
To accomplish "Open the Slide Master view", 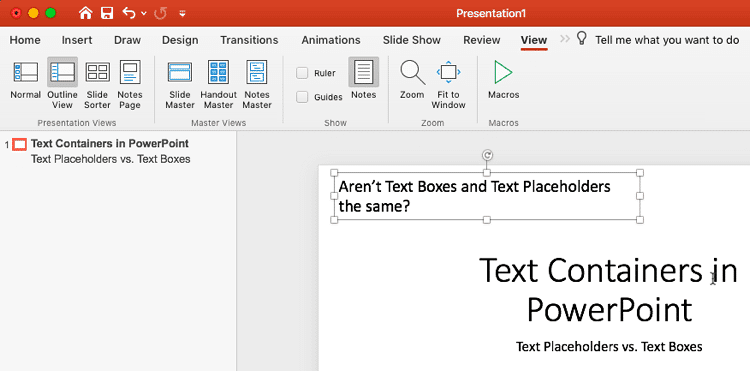I will tap(180, 84).
